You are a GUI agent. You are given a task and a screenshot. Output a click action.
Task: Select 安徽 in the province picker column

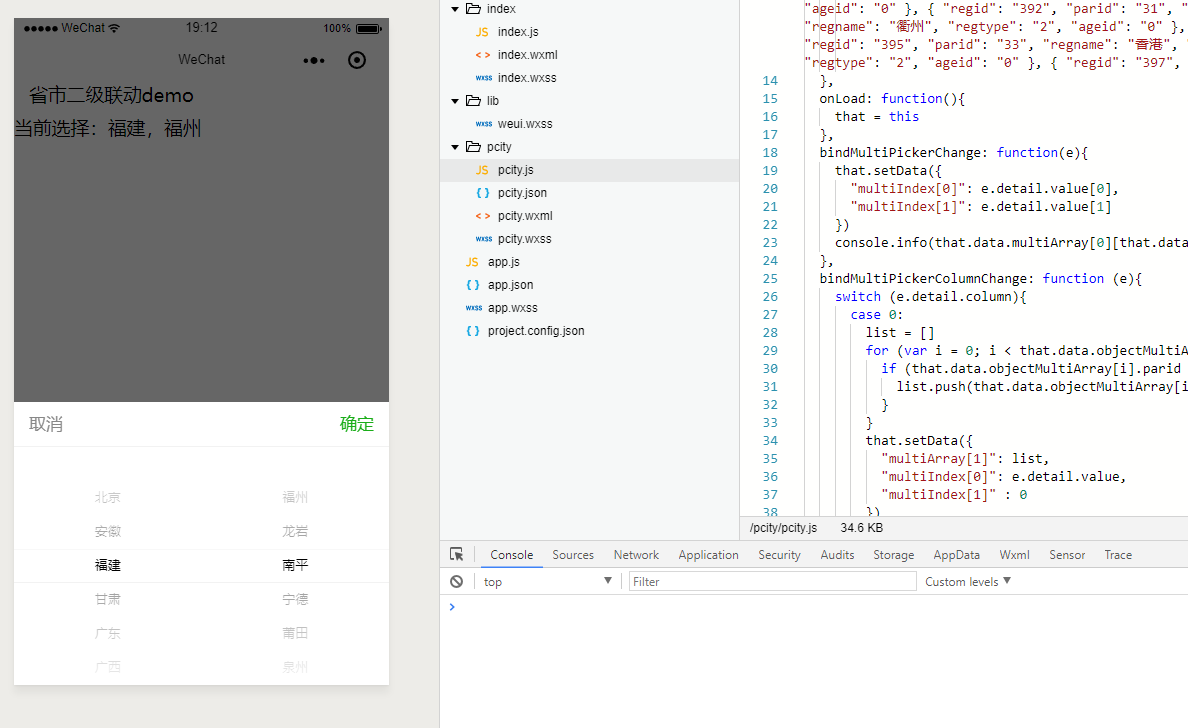pyautogui.click(x=108, y=531)
